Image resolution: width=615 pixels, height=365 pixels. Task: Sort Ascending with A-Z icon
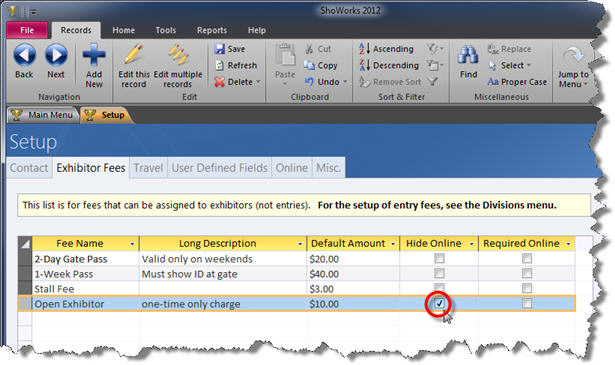tap(364, 49)
